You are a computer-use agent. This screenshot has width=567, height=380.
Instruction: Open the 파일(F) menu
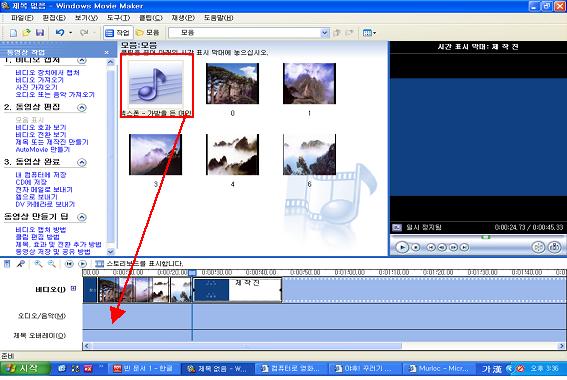(x=22, y=18)
